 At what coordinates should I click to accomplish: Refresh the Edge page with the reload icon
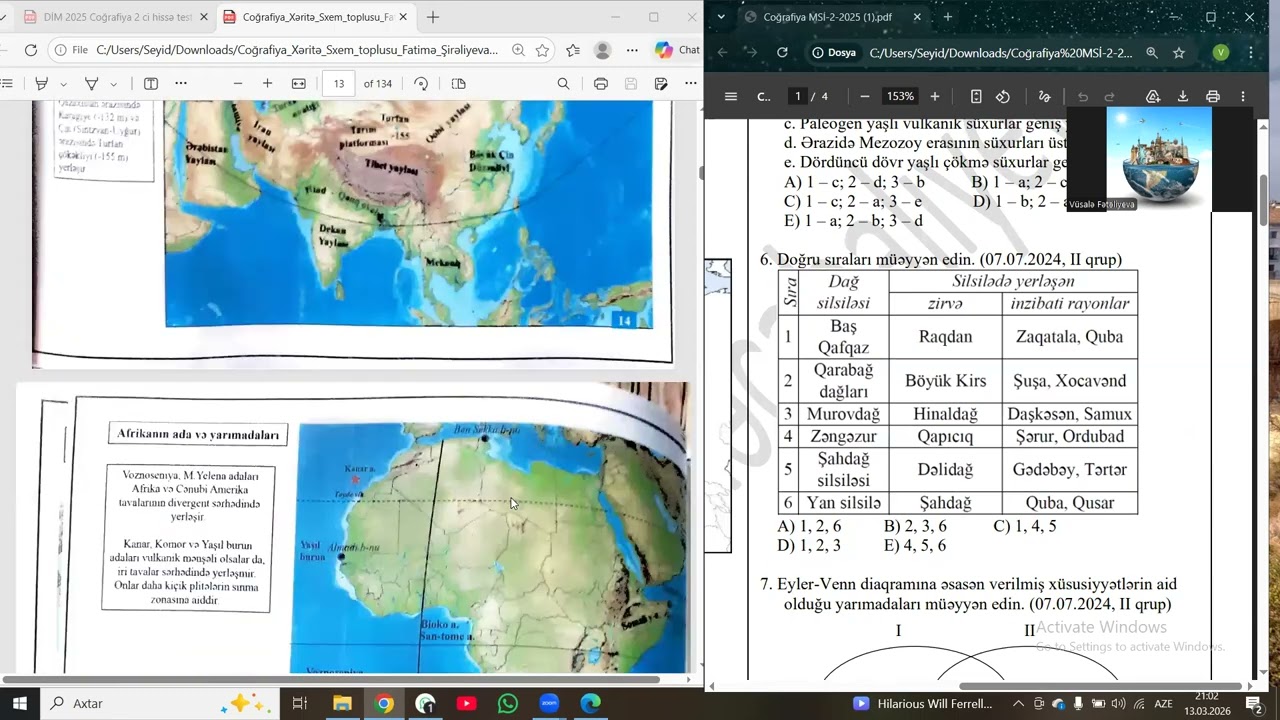[x=31, y=50]
